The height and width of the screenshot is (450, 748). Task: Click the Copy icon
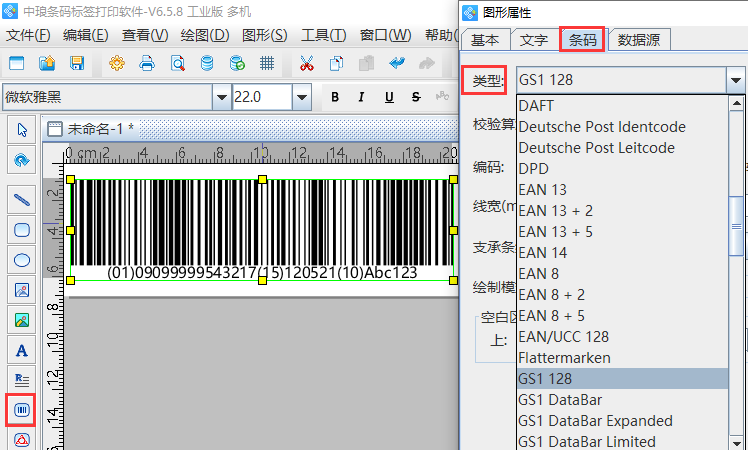click(x=337, y=63)
